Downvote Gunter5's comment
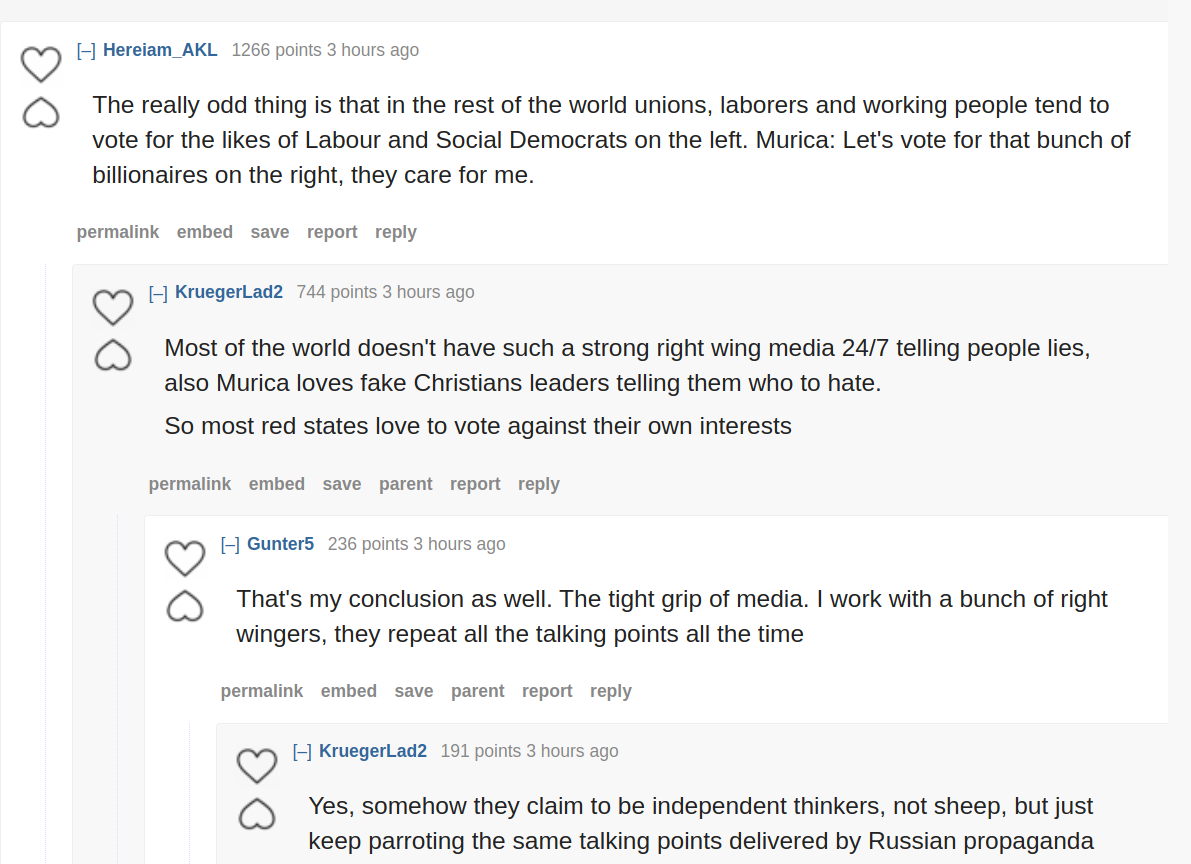1191x864 pixels. 185,606
